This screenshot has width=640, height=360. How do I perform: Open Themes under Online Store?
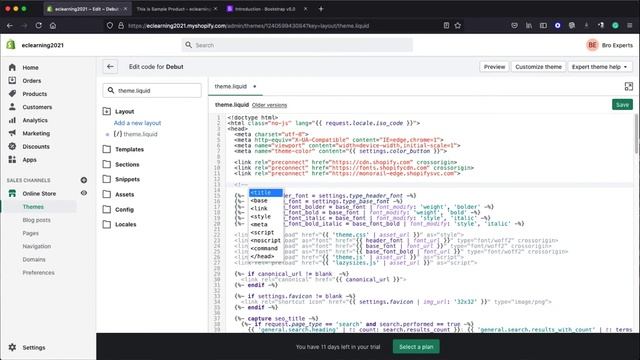[x=33, y=207]
